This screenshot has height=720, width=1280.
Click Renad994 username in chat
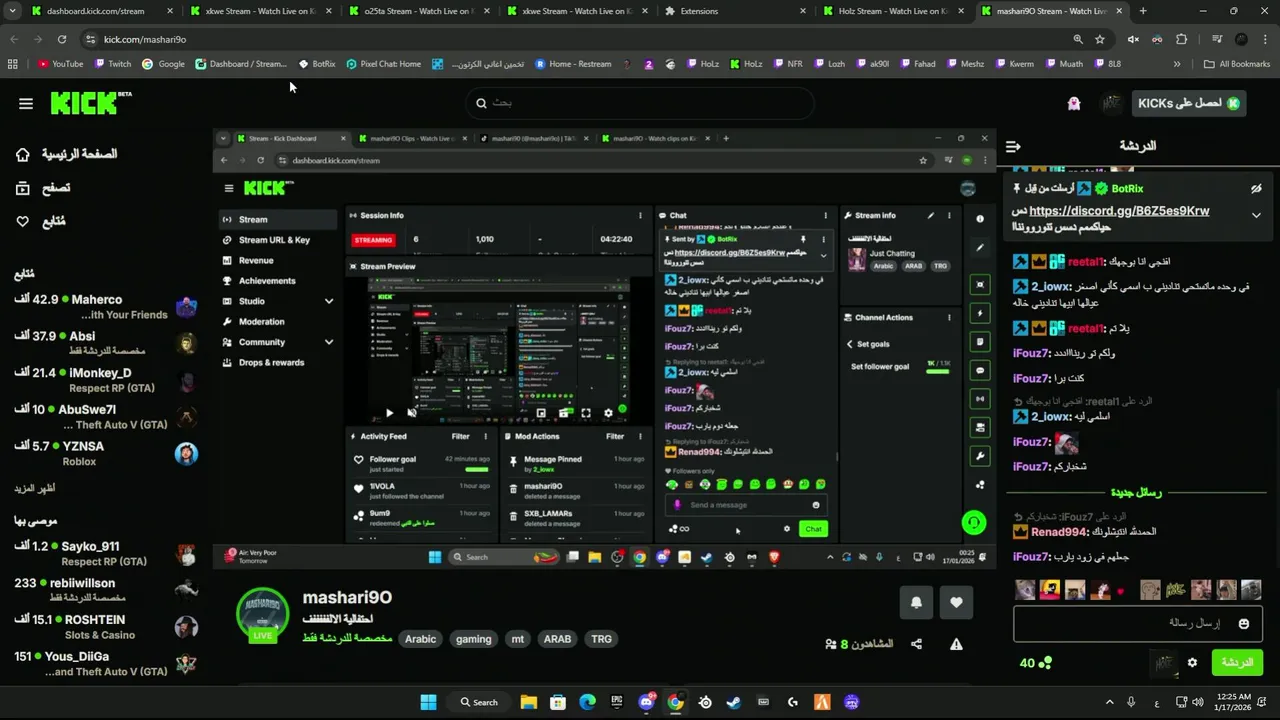(x=1060, y=532)
